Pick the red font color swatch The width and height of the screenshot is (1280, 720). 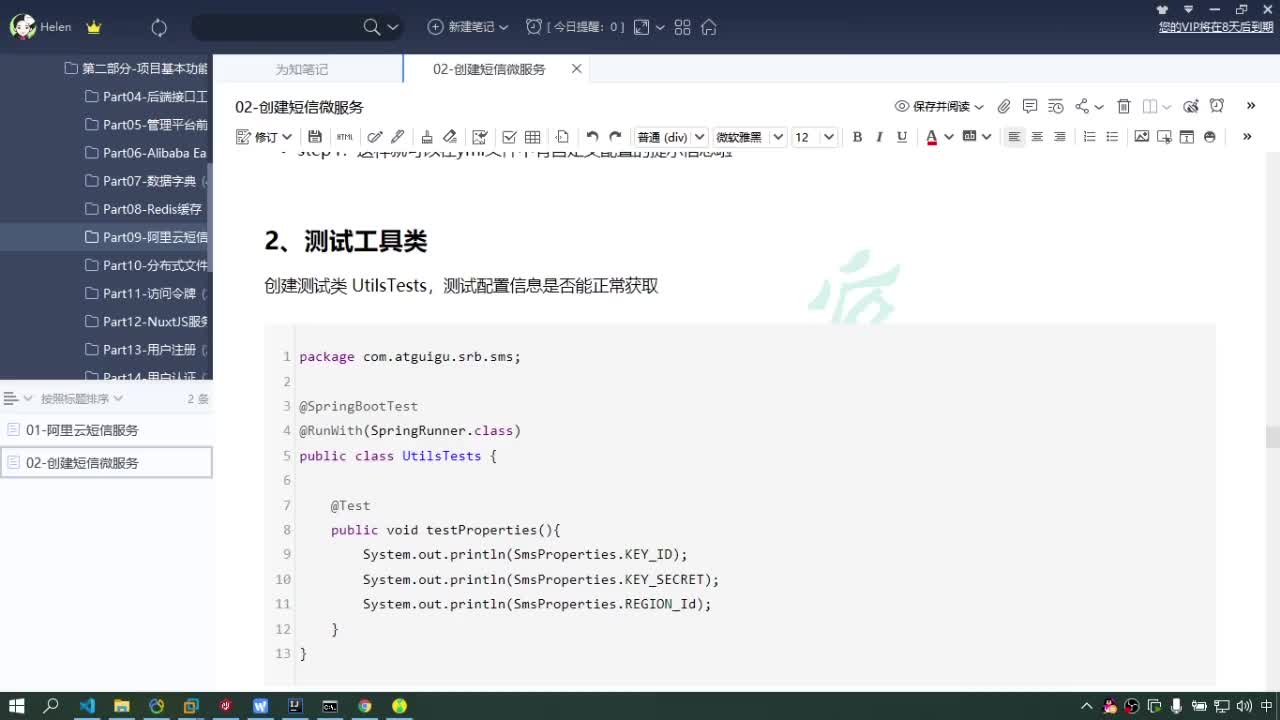932,137
